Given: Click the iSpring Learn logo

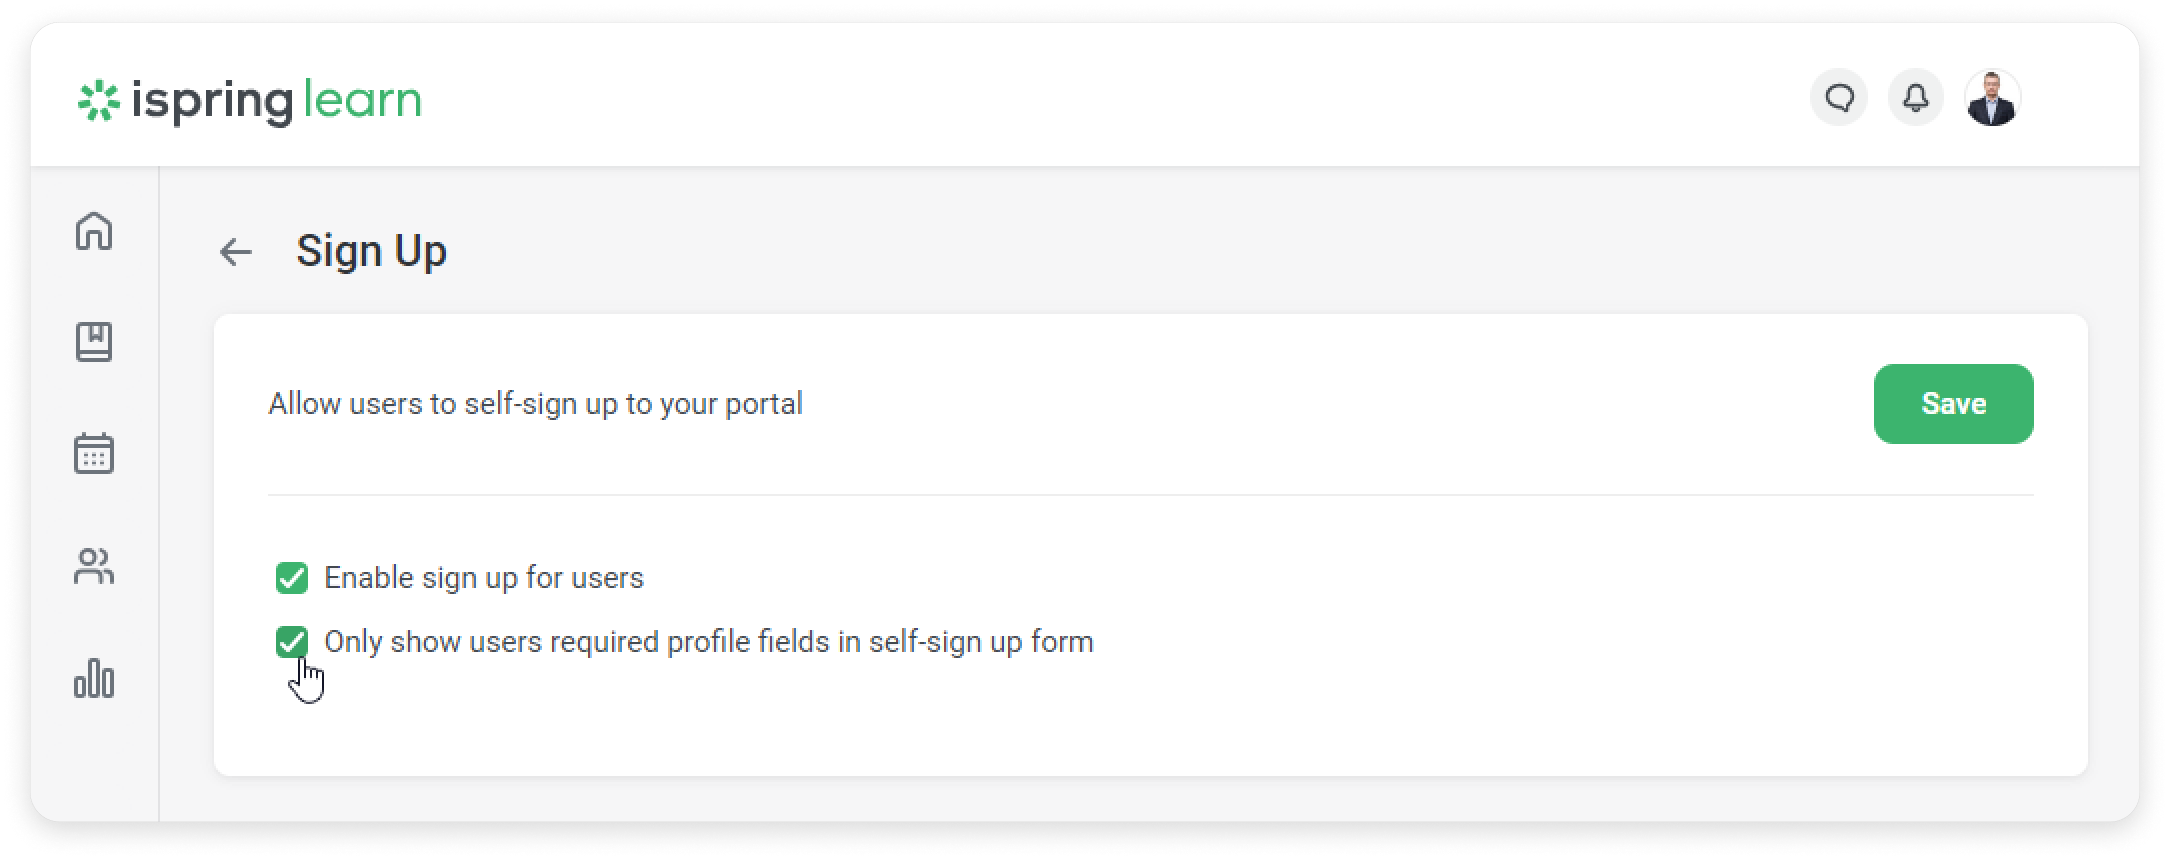Looking at the screenshot, I should [x=250, y=100].
